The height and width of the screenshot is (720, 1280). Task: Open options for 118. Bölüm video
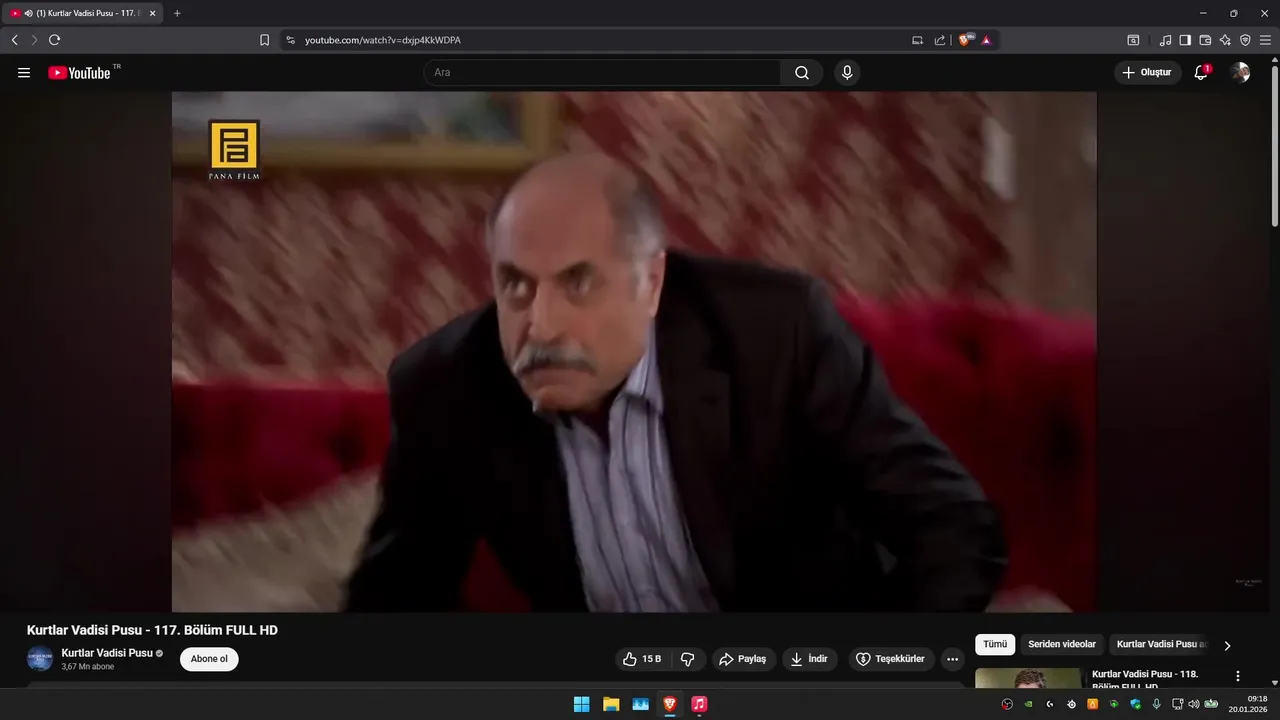point(1238,677)
